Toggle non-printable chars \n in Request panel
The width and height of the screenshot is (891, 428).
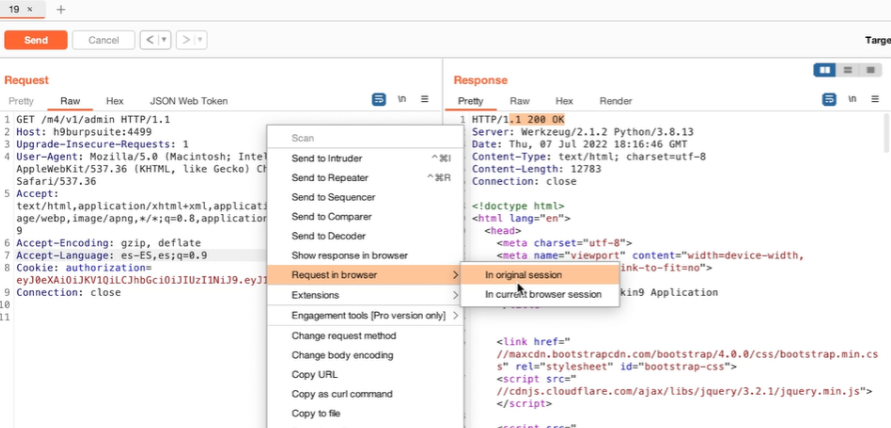[402, 99]
